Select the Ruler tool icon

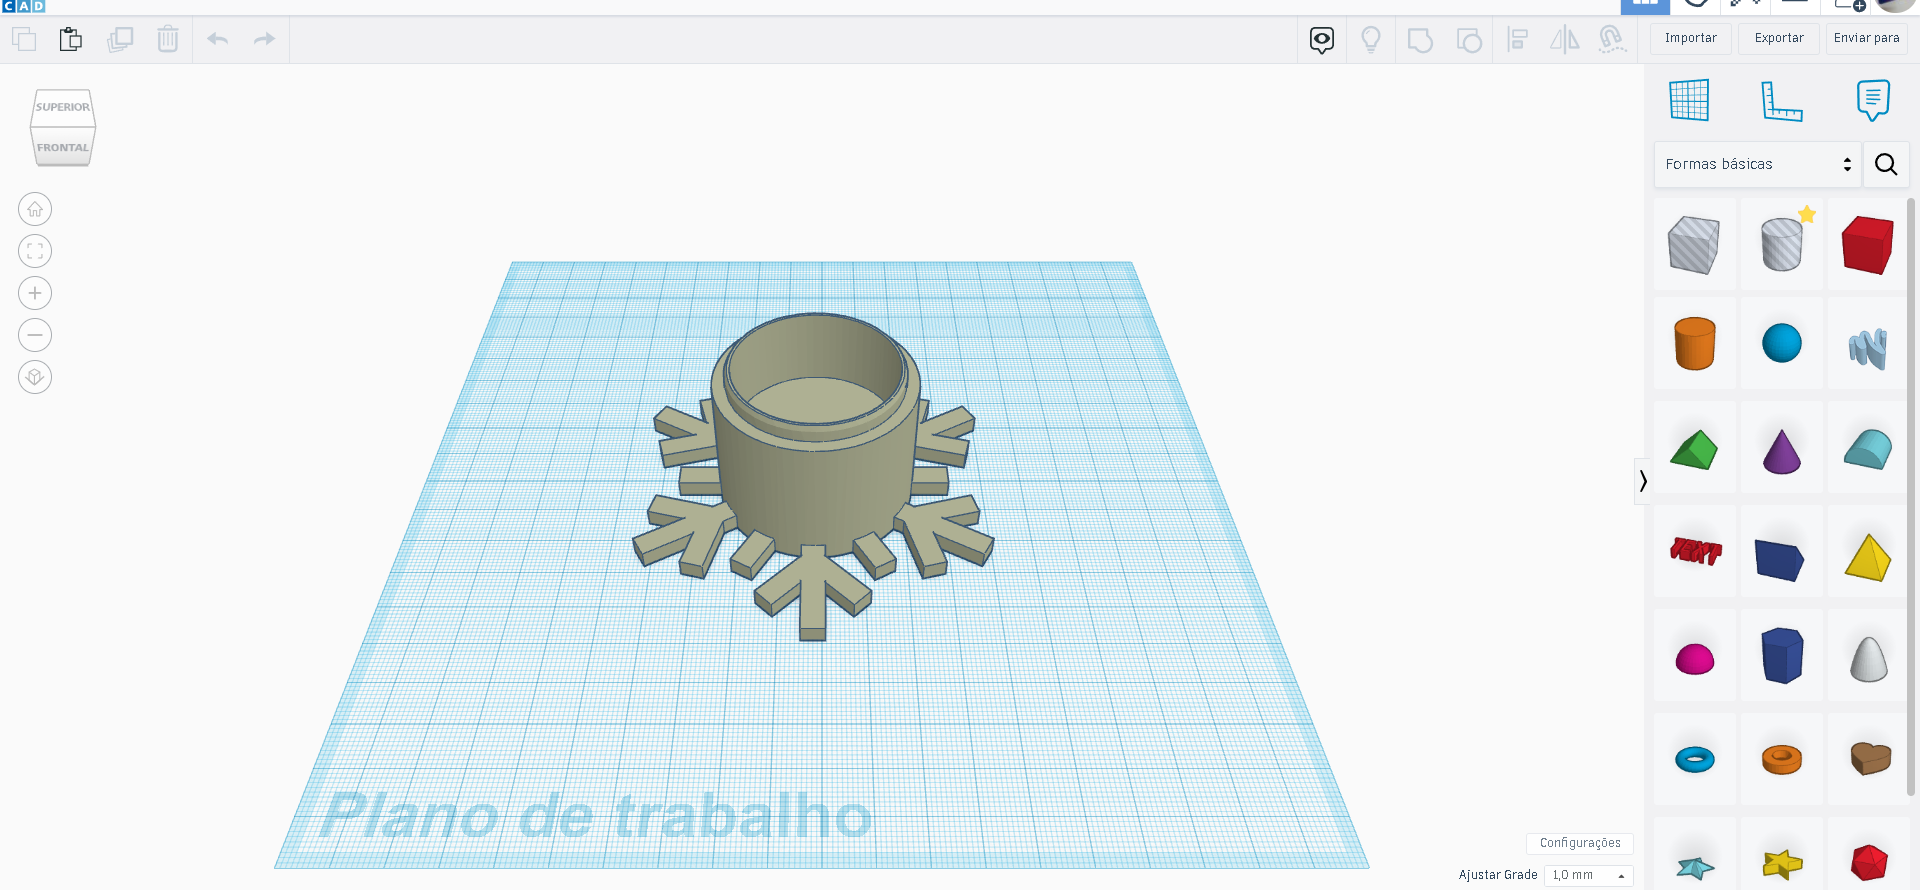(x=1781, y=101)
